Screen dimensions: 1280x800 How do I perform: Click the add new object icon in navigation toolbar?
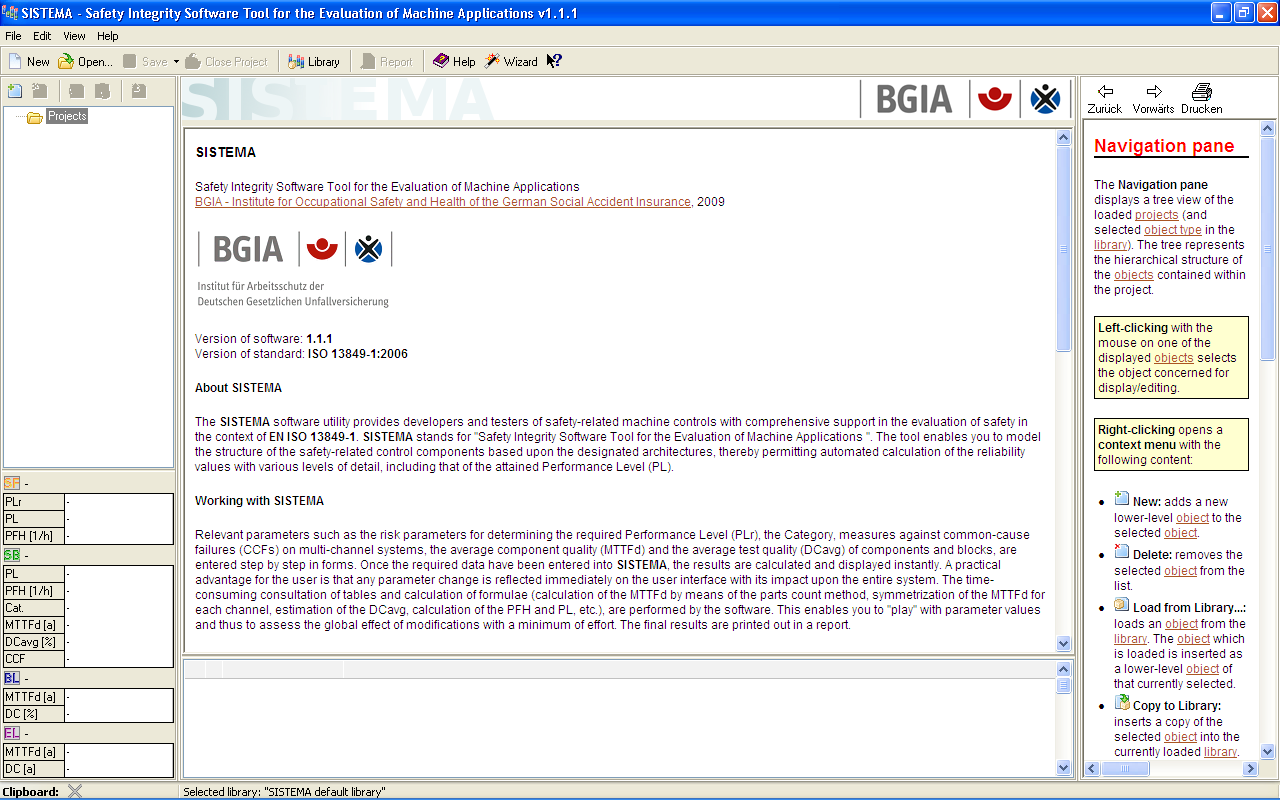point(15,91)
